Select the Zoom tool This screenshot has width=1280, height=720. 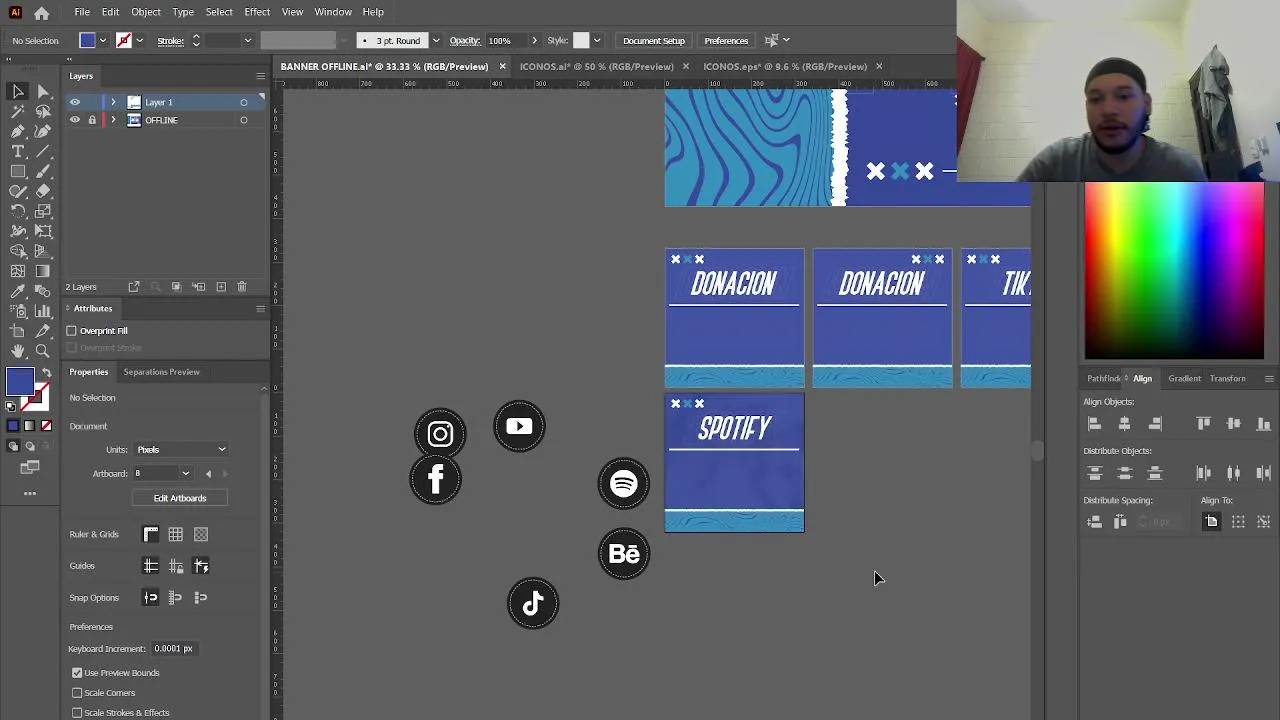(x=43, y=351)
